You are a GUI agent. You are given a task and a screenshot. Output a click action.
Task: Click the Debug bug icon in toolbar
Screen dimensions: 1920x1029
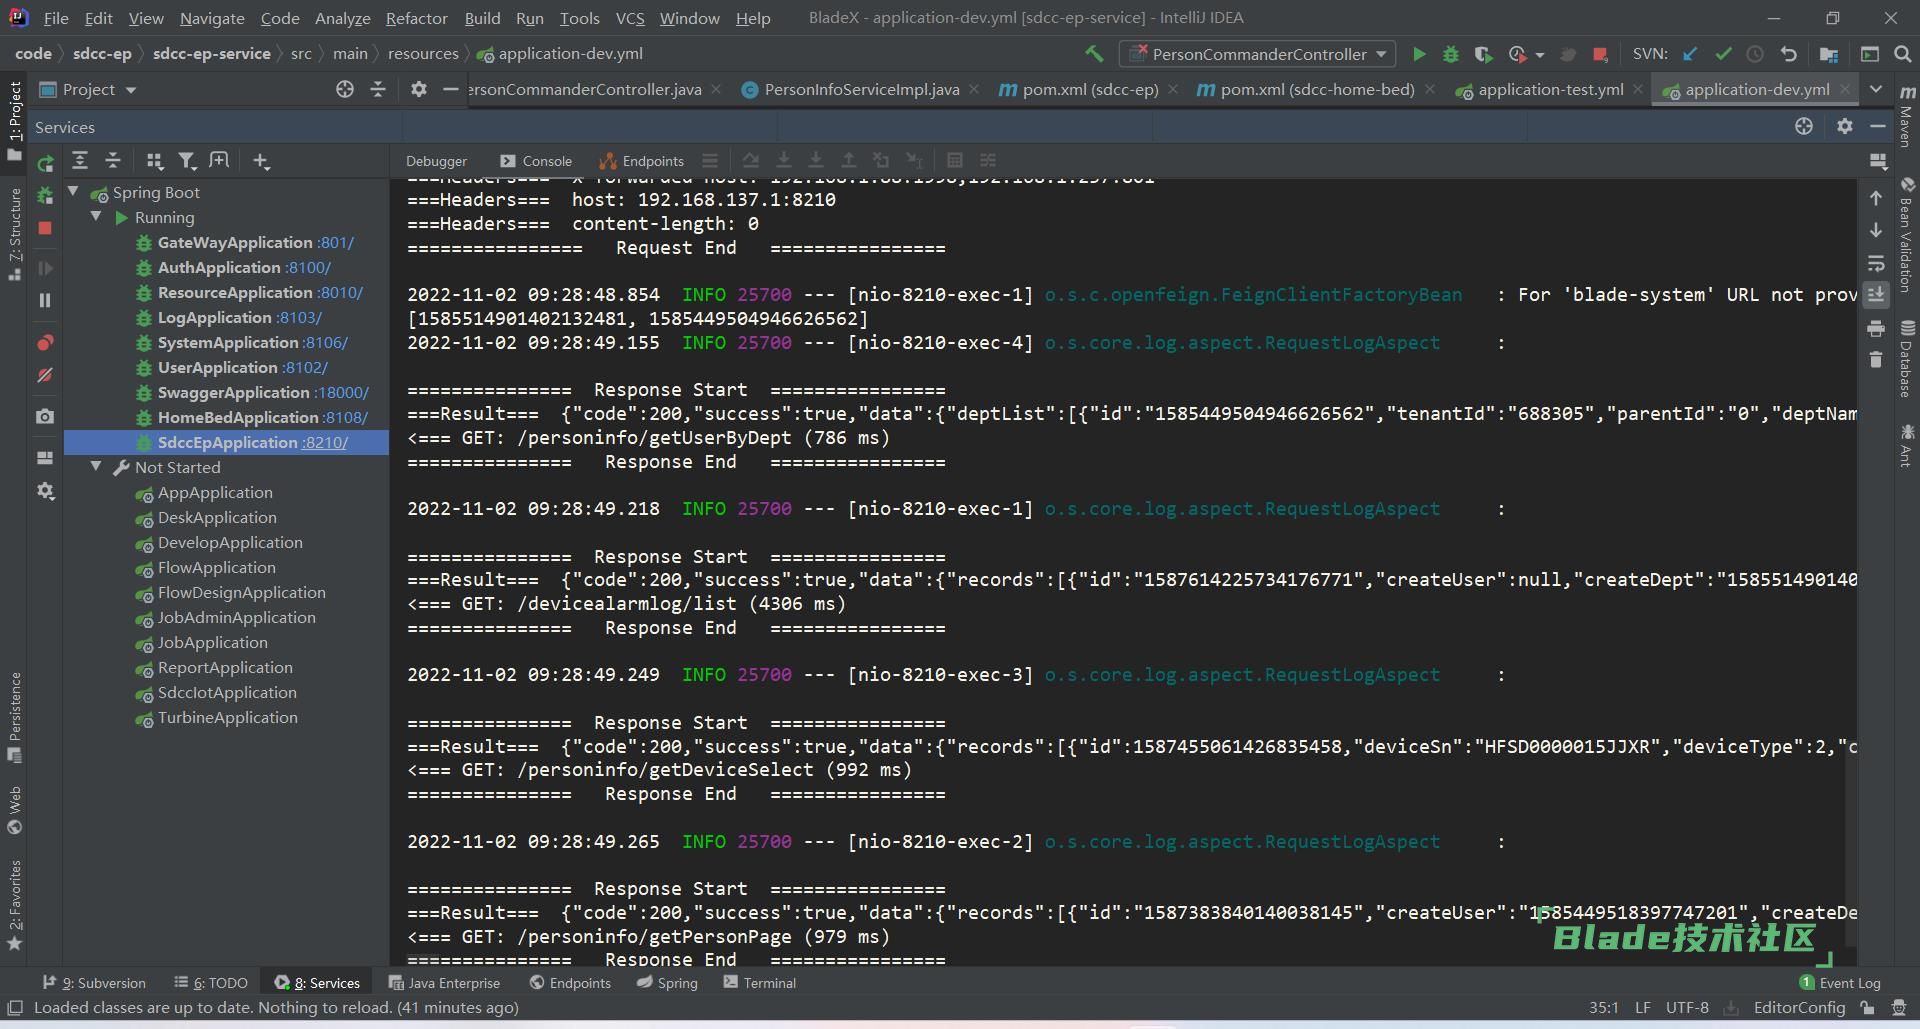[x=1450, y=54]
